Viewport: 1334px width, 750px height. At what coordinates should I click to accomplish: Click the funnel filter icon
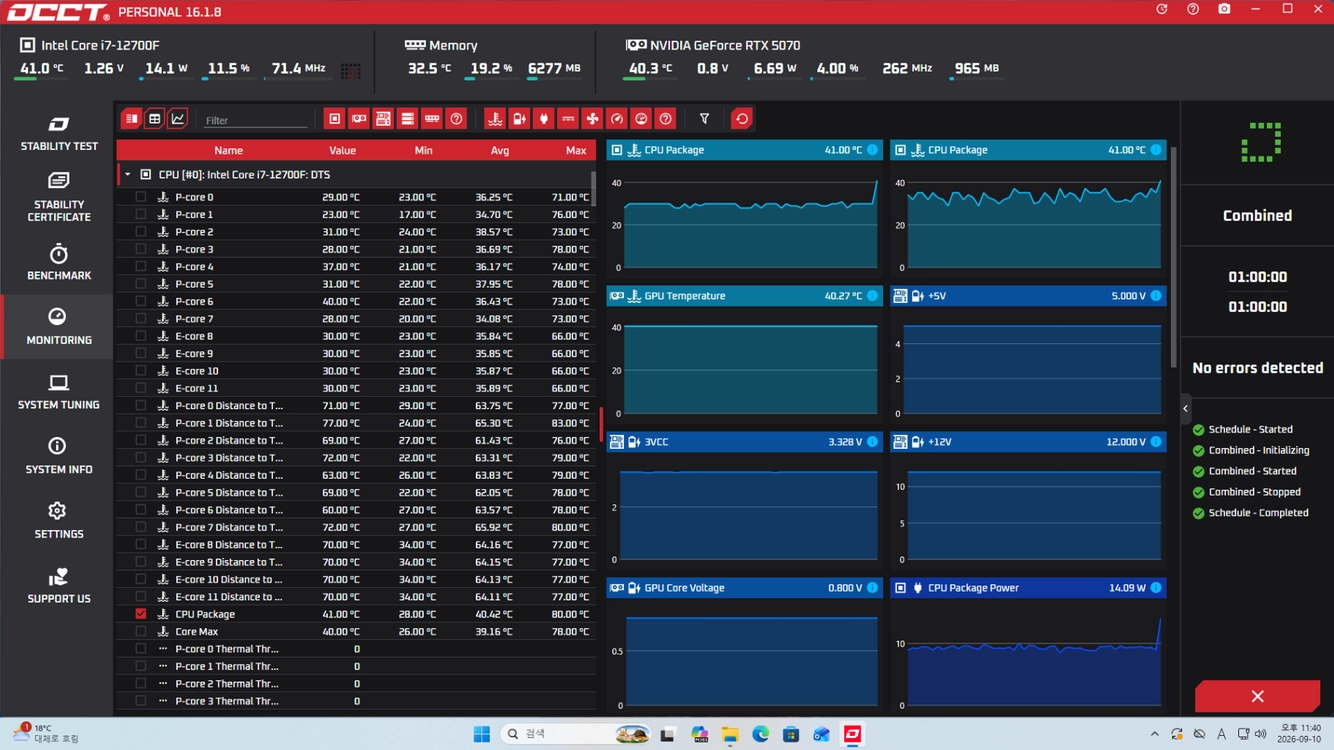pyautogui.click(x=704, y=119)
